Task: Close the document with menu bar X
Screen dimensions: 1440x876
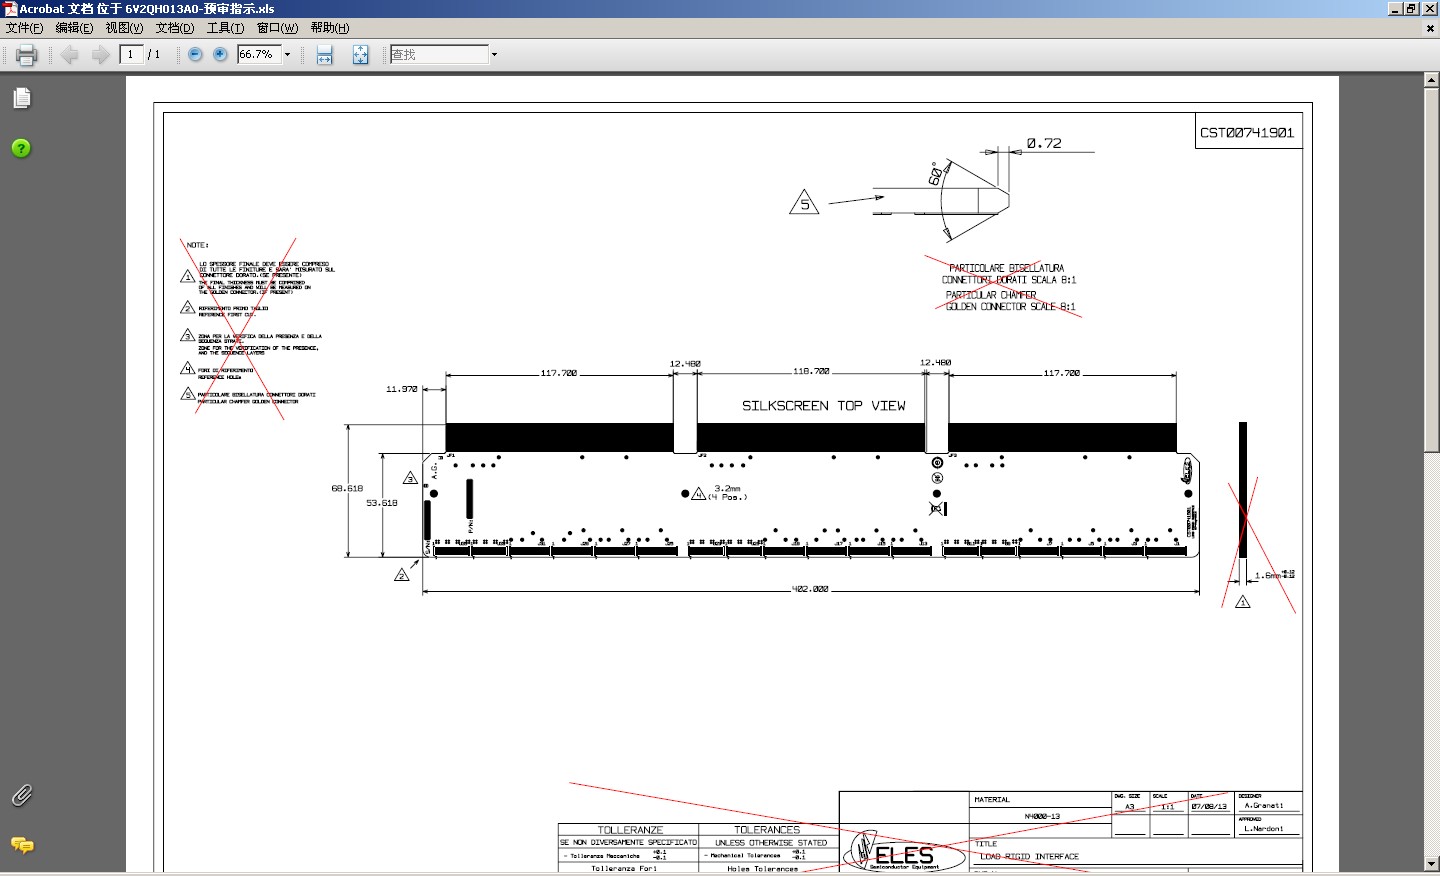Action: coord(1430,28)
